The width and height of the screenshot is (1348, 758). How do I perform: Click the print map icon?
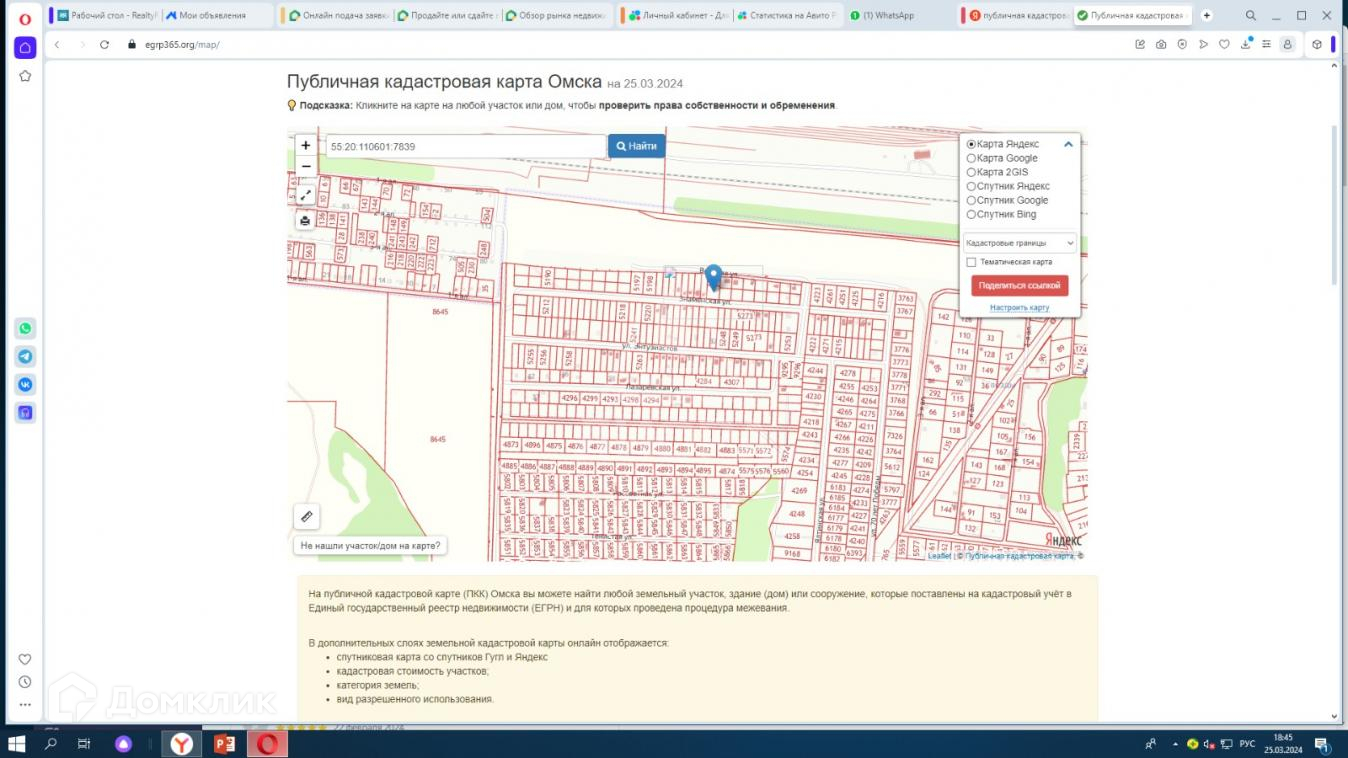306,221
